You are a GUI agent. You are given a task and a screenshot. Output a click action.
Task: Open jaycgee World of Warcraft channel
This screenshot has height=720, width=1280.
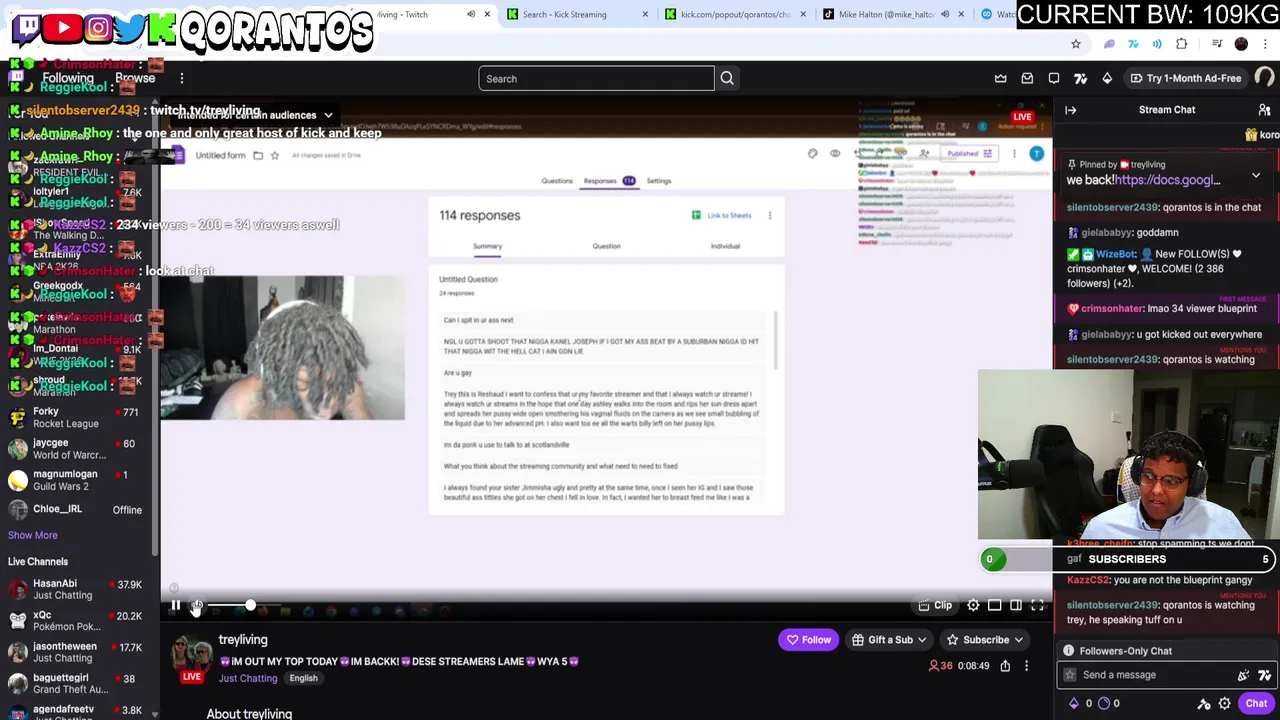76,449
